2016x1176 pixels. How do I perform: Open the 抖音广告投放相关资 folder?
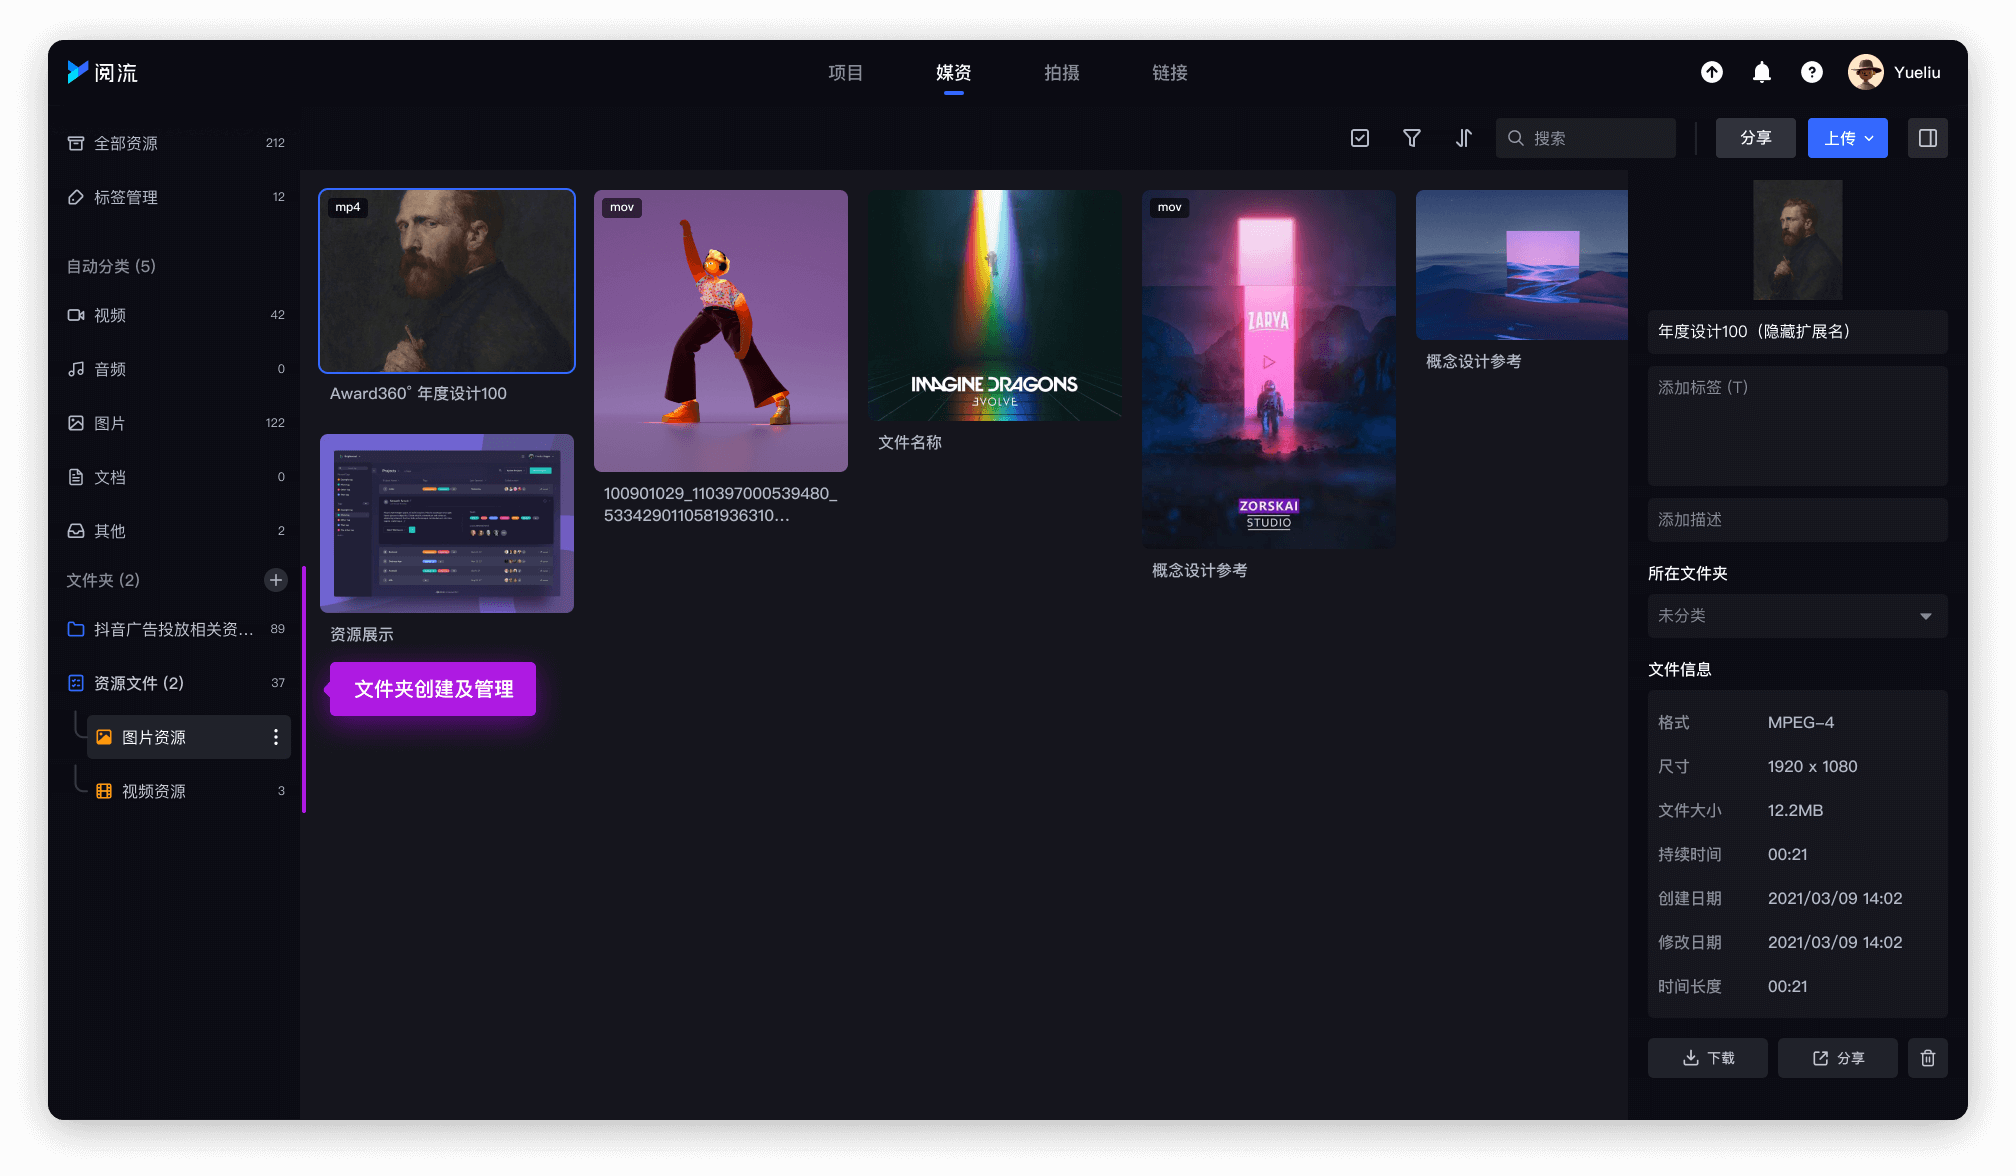point(176,629)
